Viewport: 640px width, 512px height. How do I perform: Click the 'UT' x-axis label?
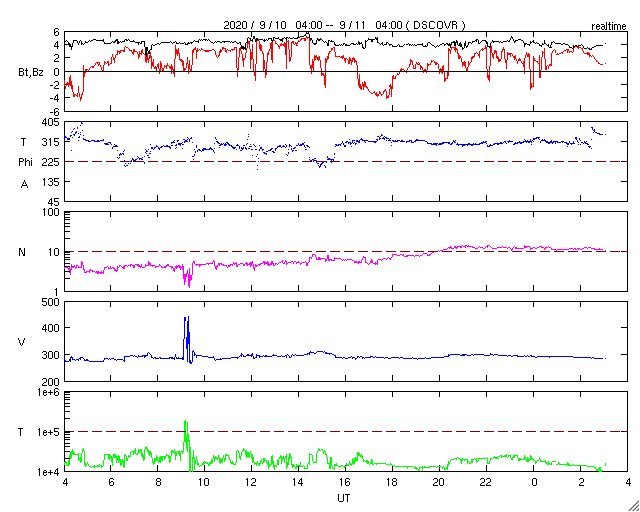[x=344, y=498]
